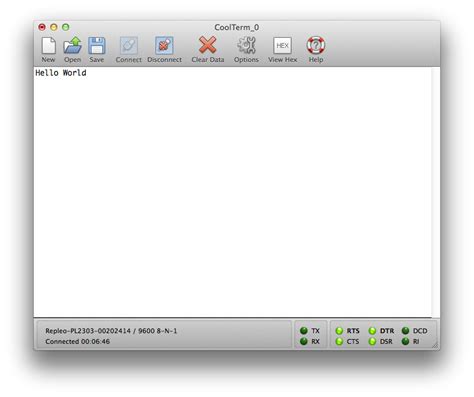Zoom the window with green button
Viewport: 474px width, 397px height.
point(66,27)
